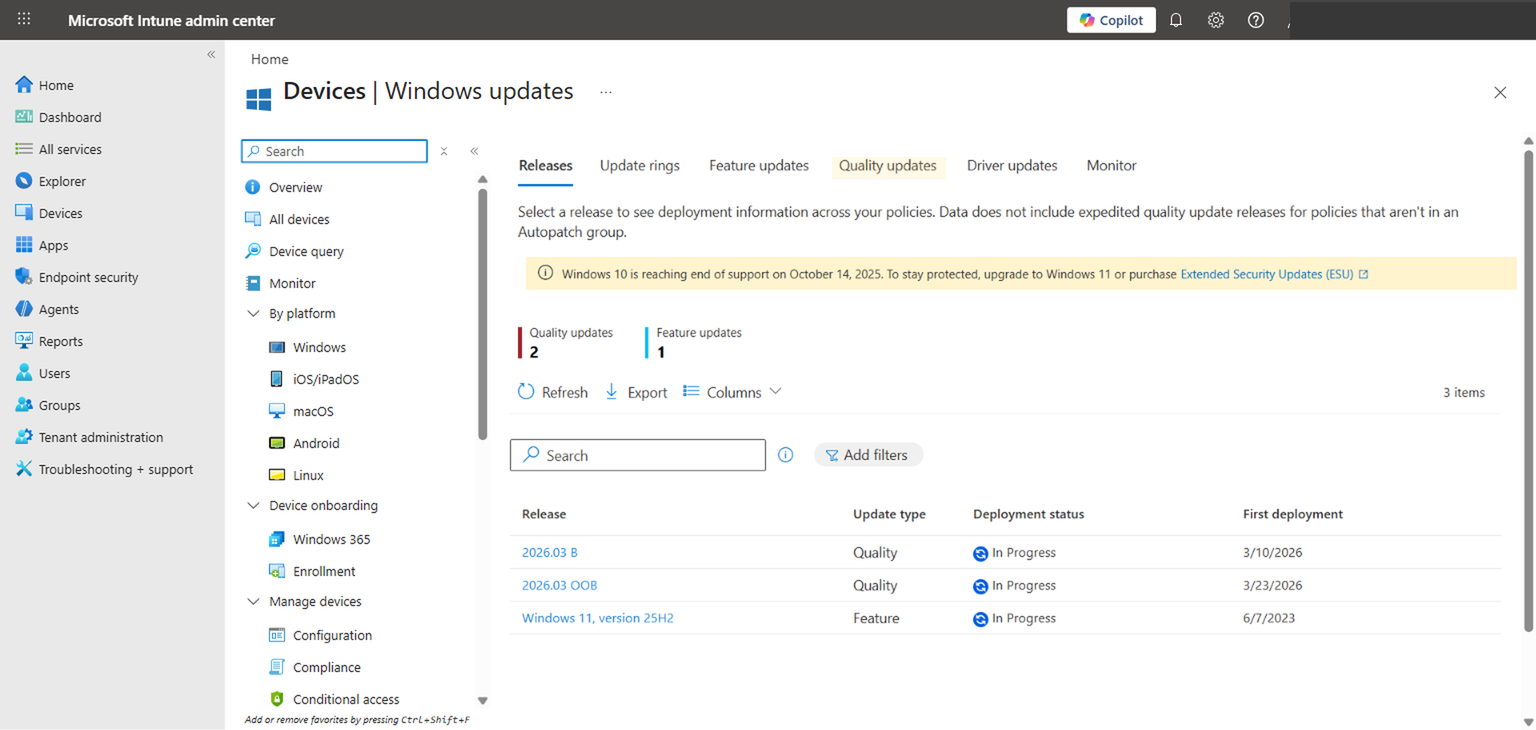This screenshot has height=730, width=1536.
Task: Open the help icon
Action: pyautogui.click(x=1255, y=19)
